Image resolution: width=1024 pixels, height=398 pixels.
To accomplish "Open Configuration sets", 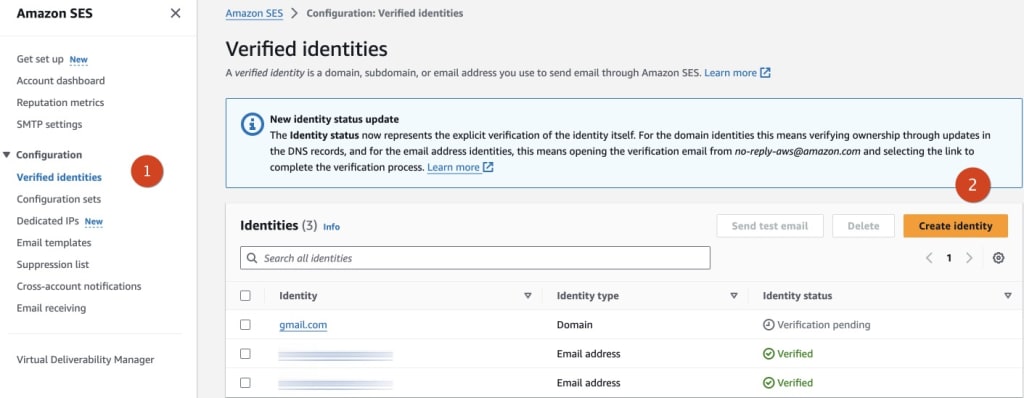I will 59,199.
